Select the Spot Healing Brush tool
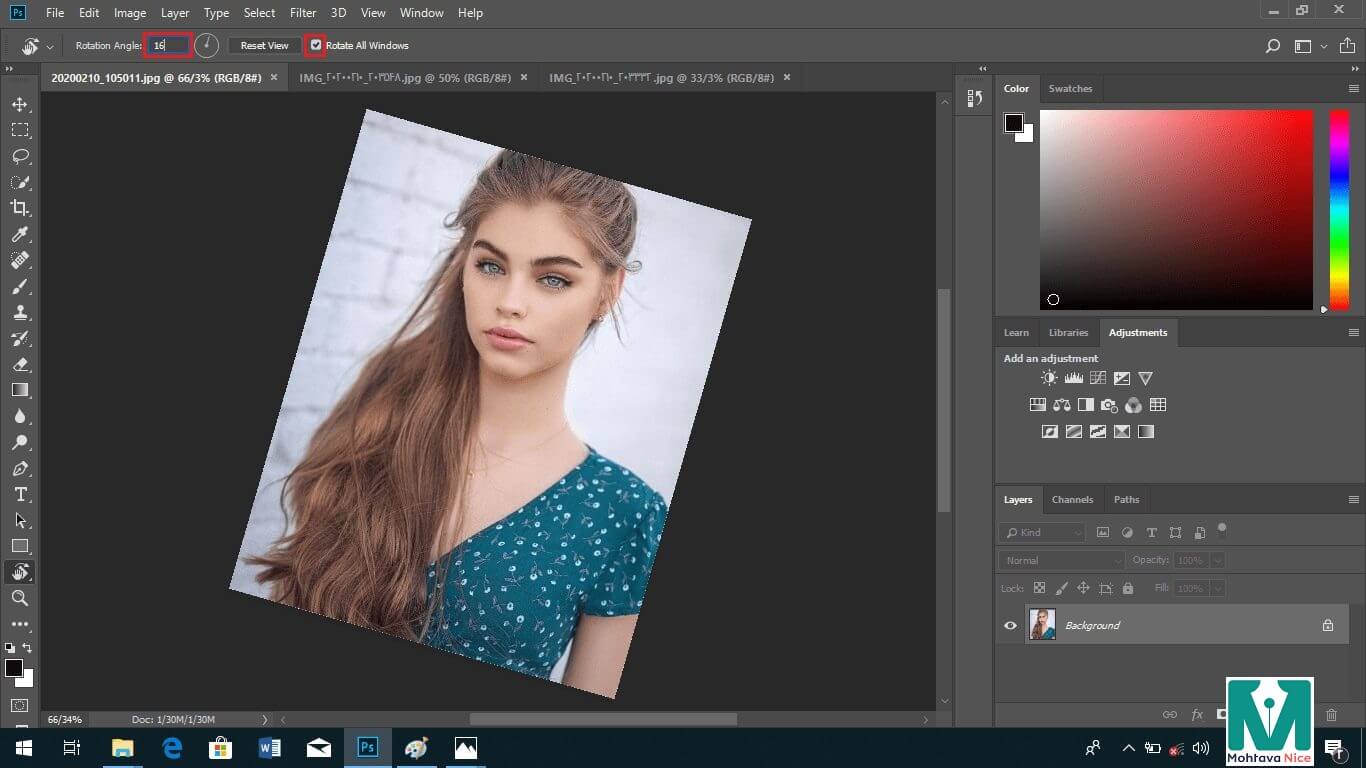 (x=20, y=260)
